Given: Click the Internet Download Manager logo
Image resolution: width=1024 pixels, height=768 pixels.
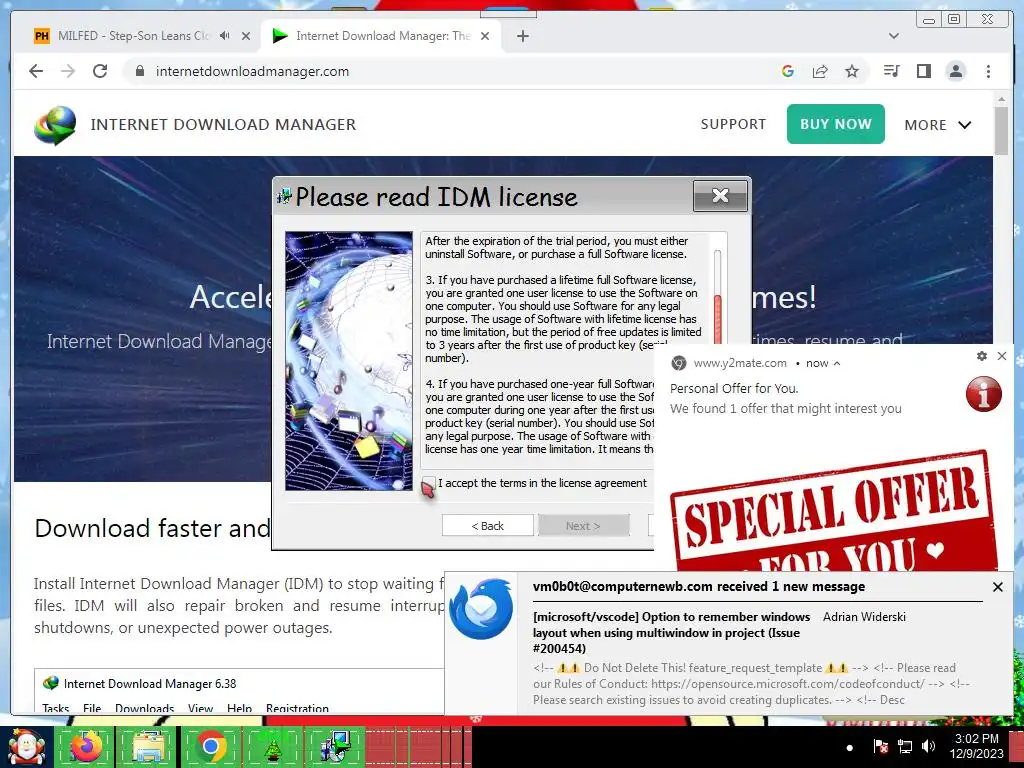Looking at the screenshot, I should tap(56, 125).
